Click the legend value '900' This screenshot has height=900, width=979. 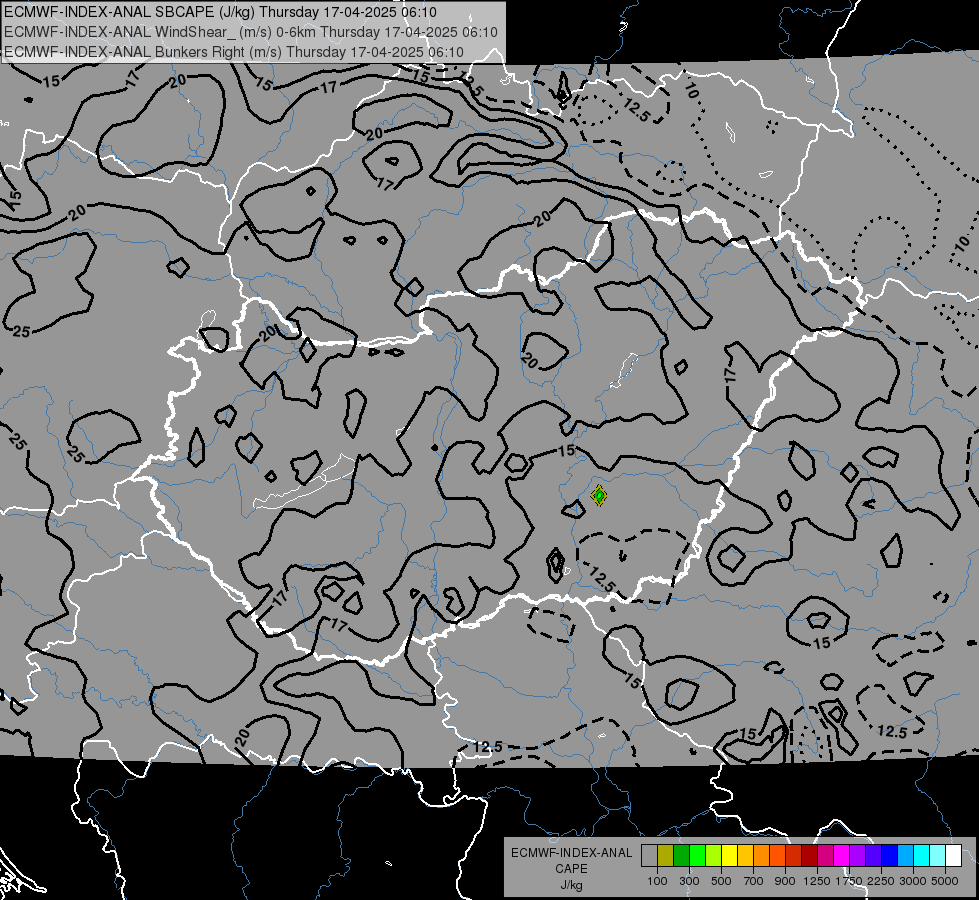[785, 881]
